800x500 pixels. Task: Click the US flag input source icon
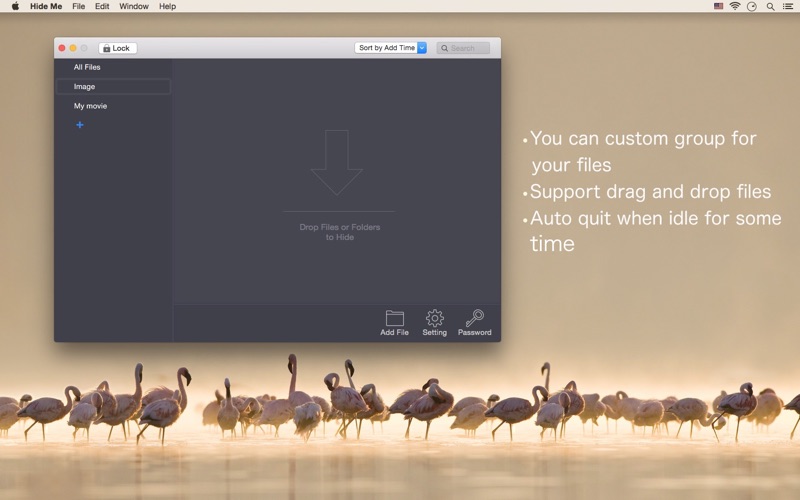pos(718,6)
